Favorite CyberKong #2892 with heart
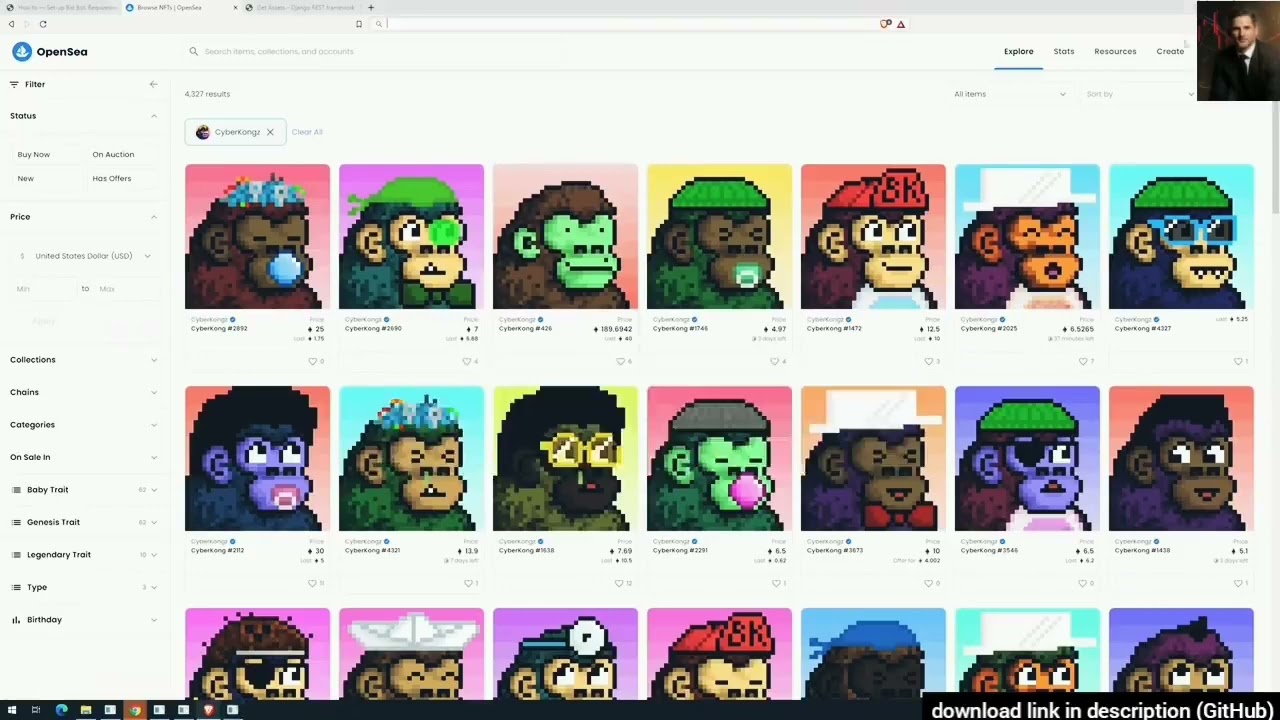This screenshot has width=1280, height=720. pyautogui.click(x=312, y=361)
